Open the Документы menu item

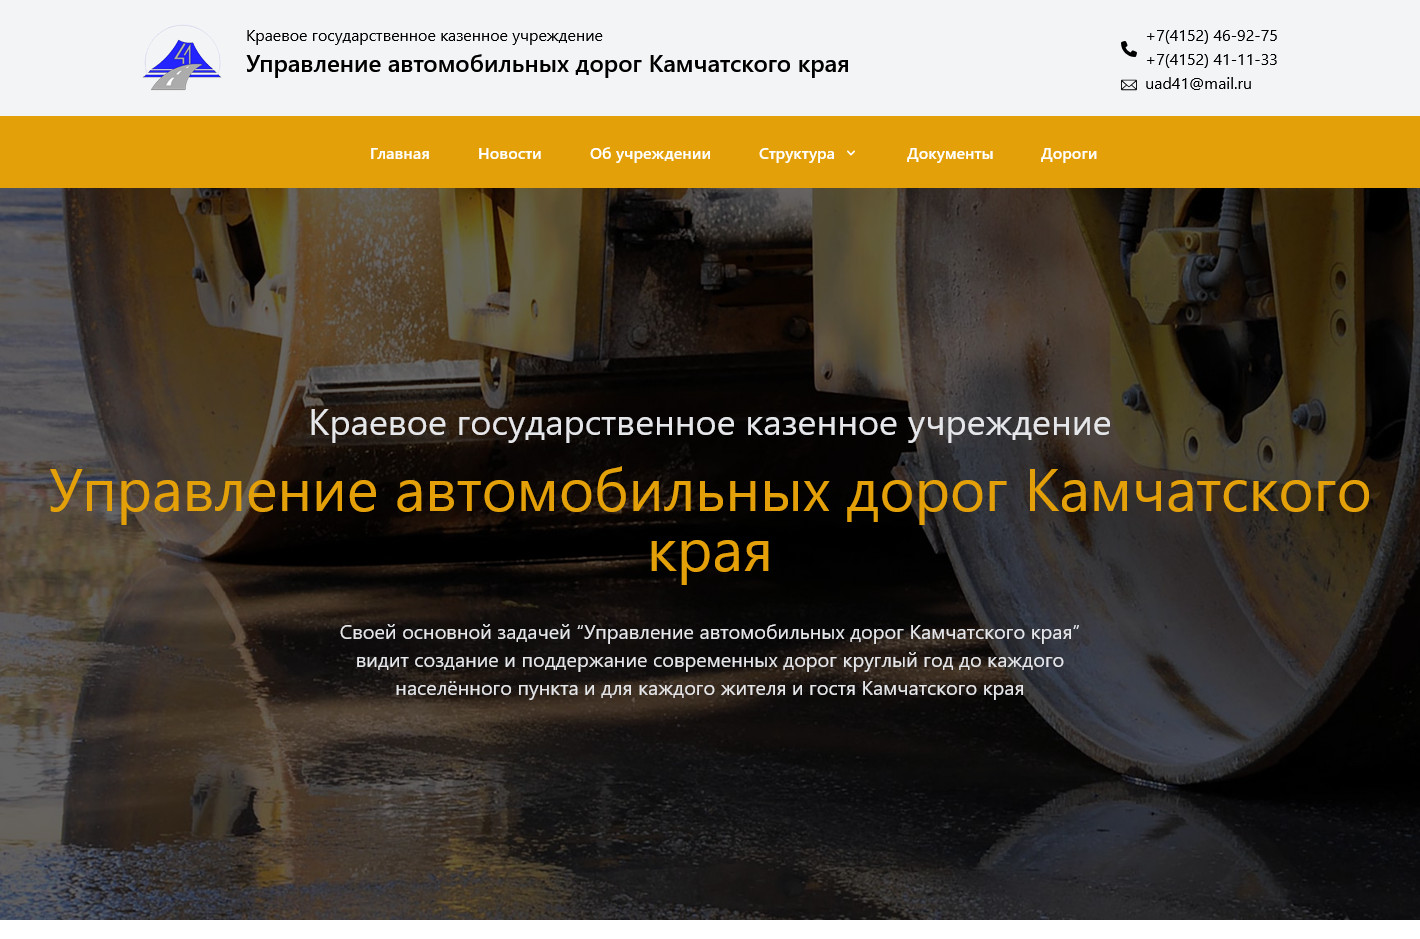950,153
